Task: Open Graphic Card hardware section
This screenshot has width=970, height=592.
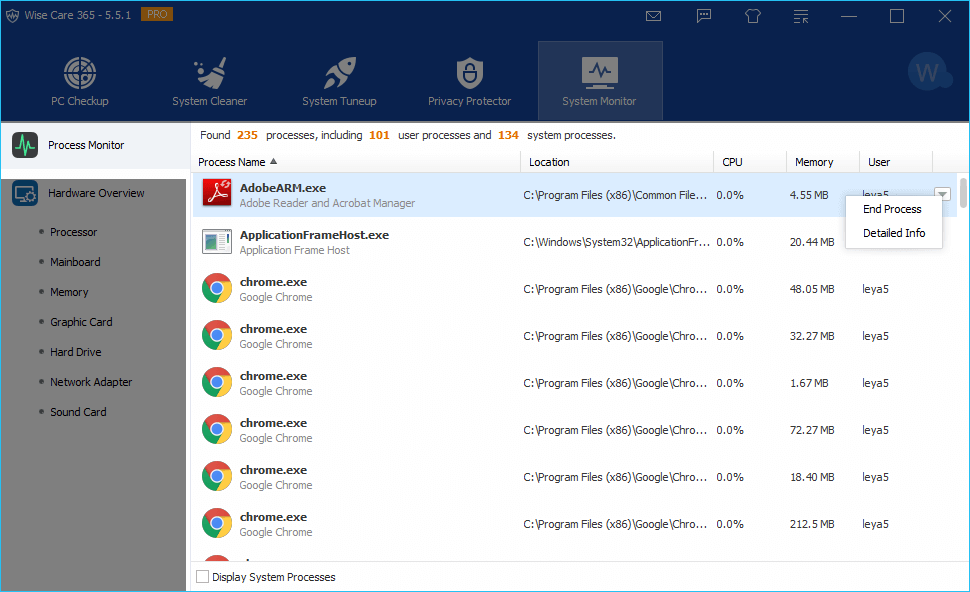Action: tap(81, 322)
